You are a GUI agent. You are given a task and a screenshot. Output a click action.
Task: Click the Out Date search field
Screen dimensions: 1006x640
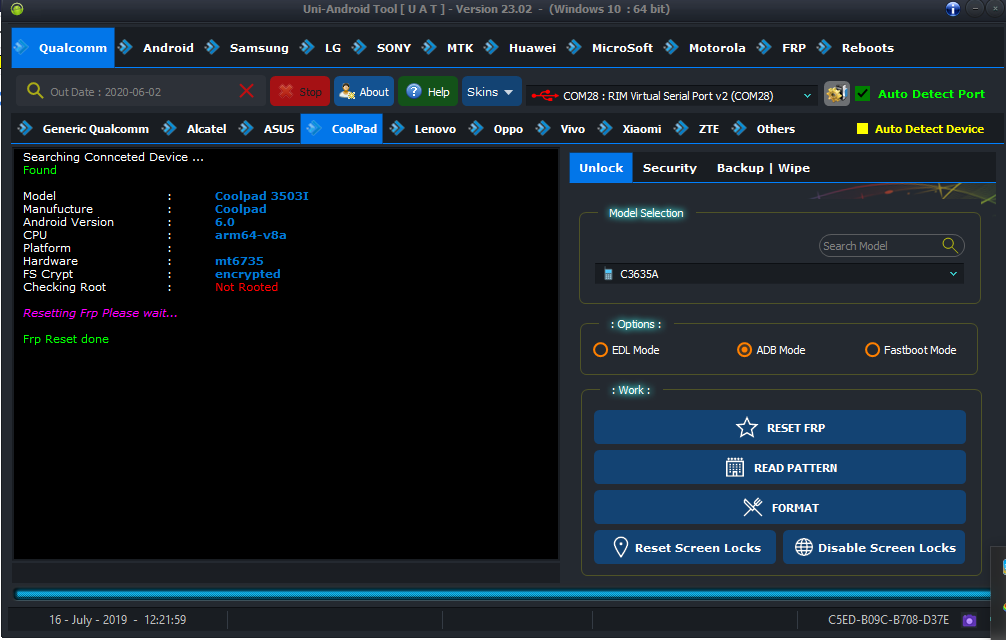coord(141,92)
